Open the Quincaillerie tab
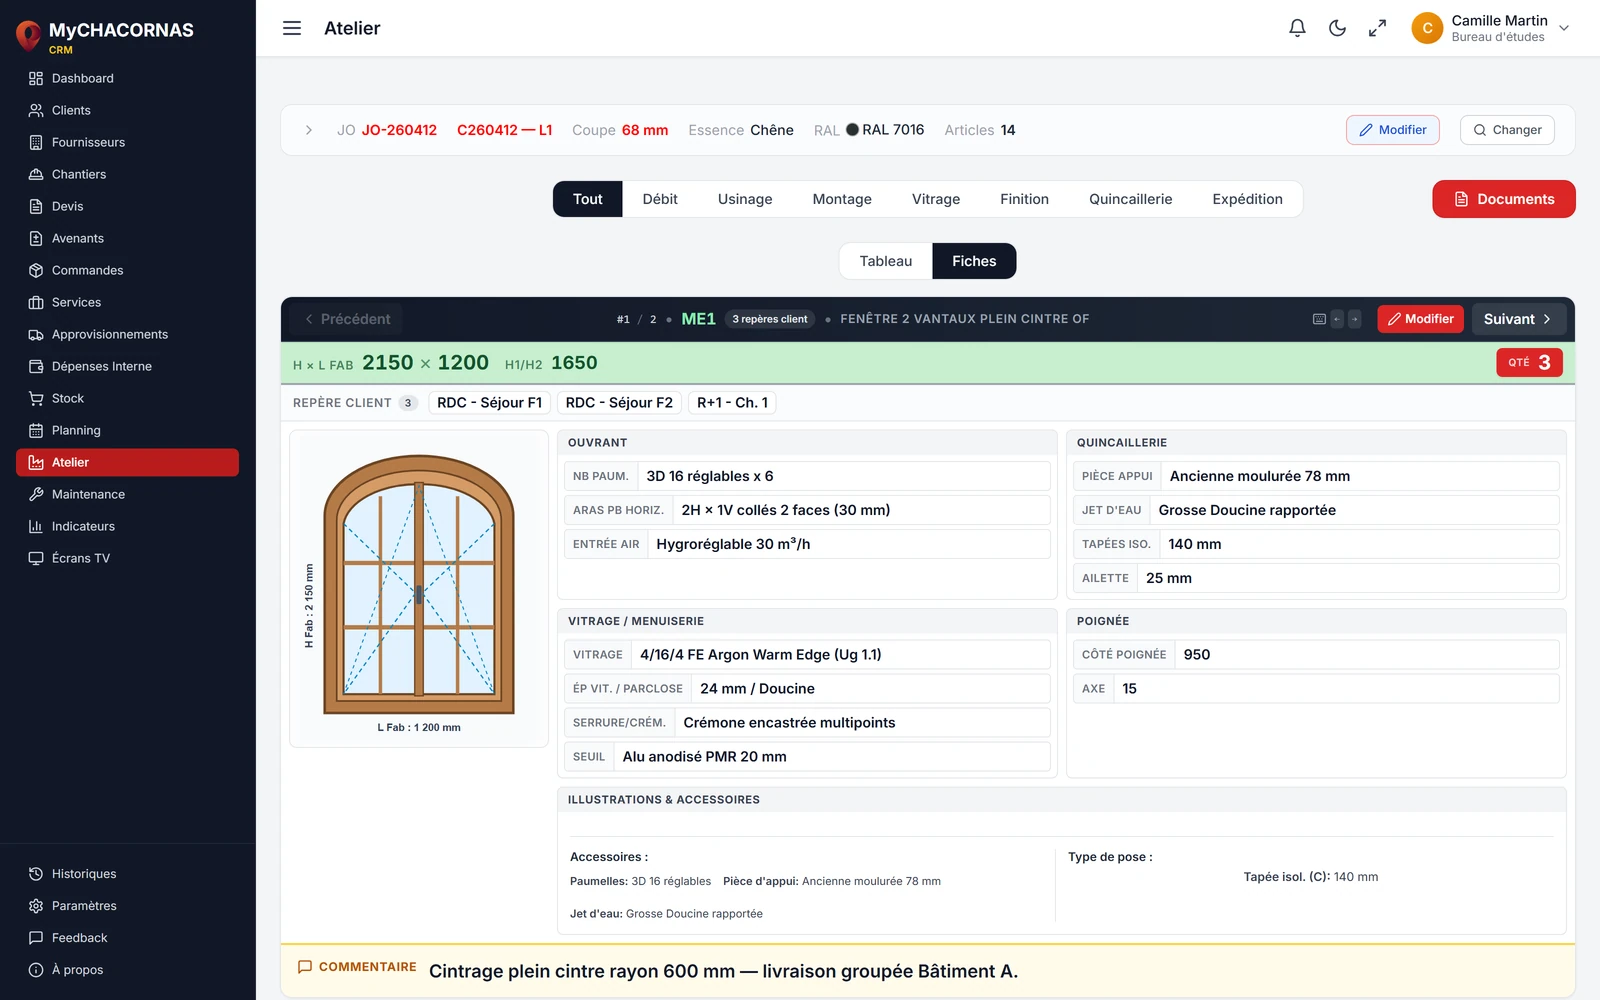Screen dimensions: 1600x1000 (1130, 199)
